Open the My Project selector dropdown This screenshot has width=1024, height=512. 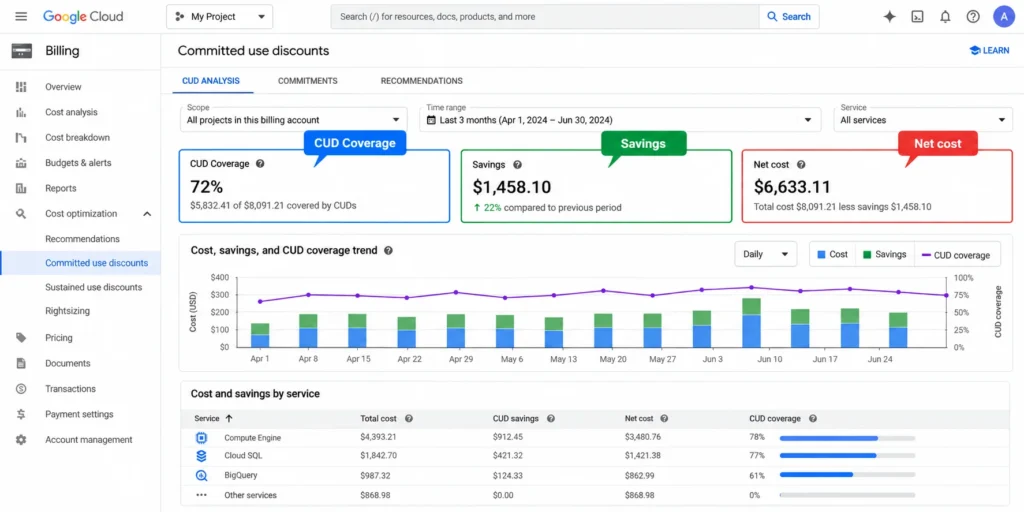point(219,17)
